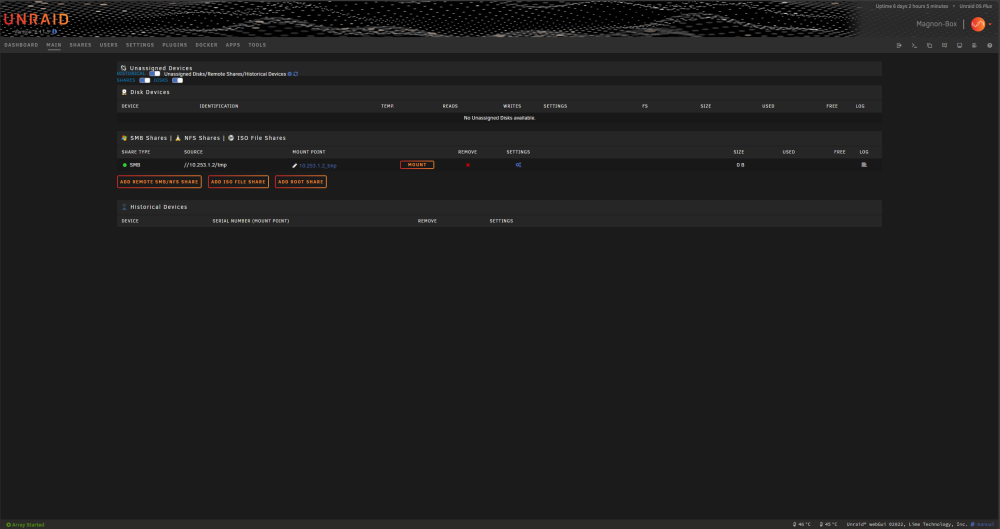Click Add ISO File Share button
1000x529 pixels.
click(x=239, y=182)
